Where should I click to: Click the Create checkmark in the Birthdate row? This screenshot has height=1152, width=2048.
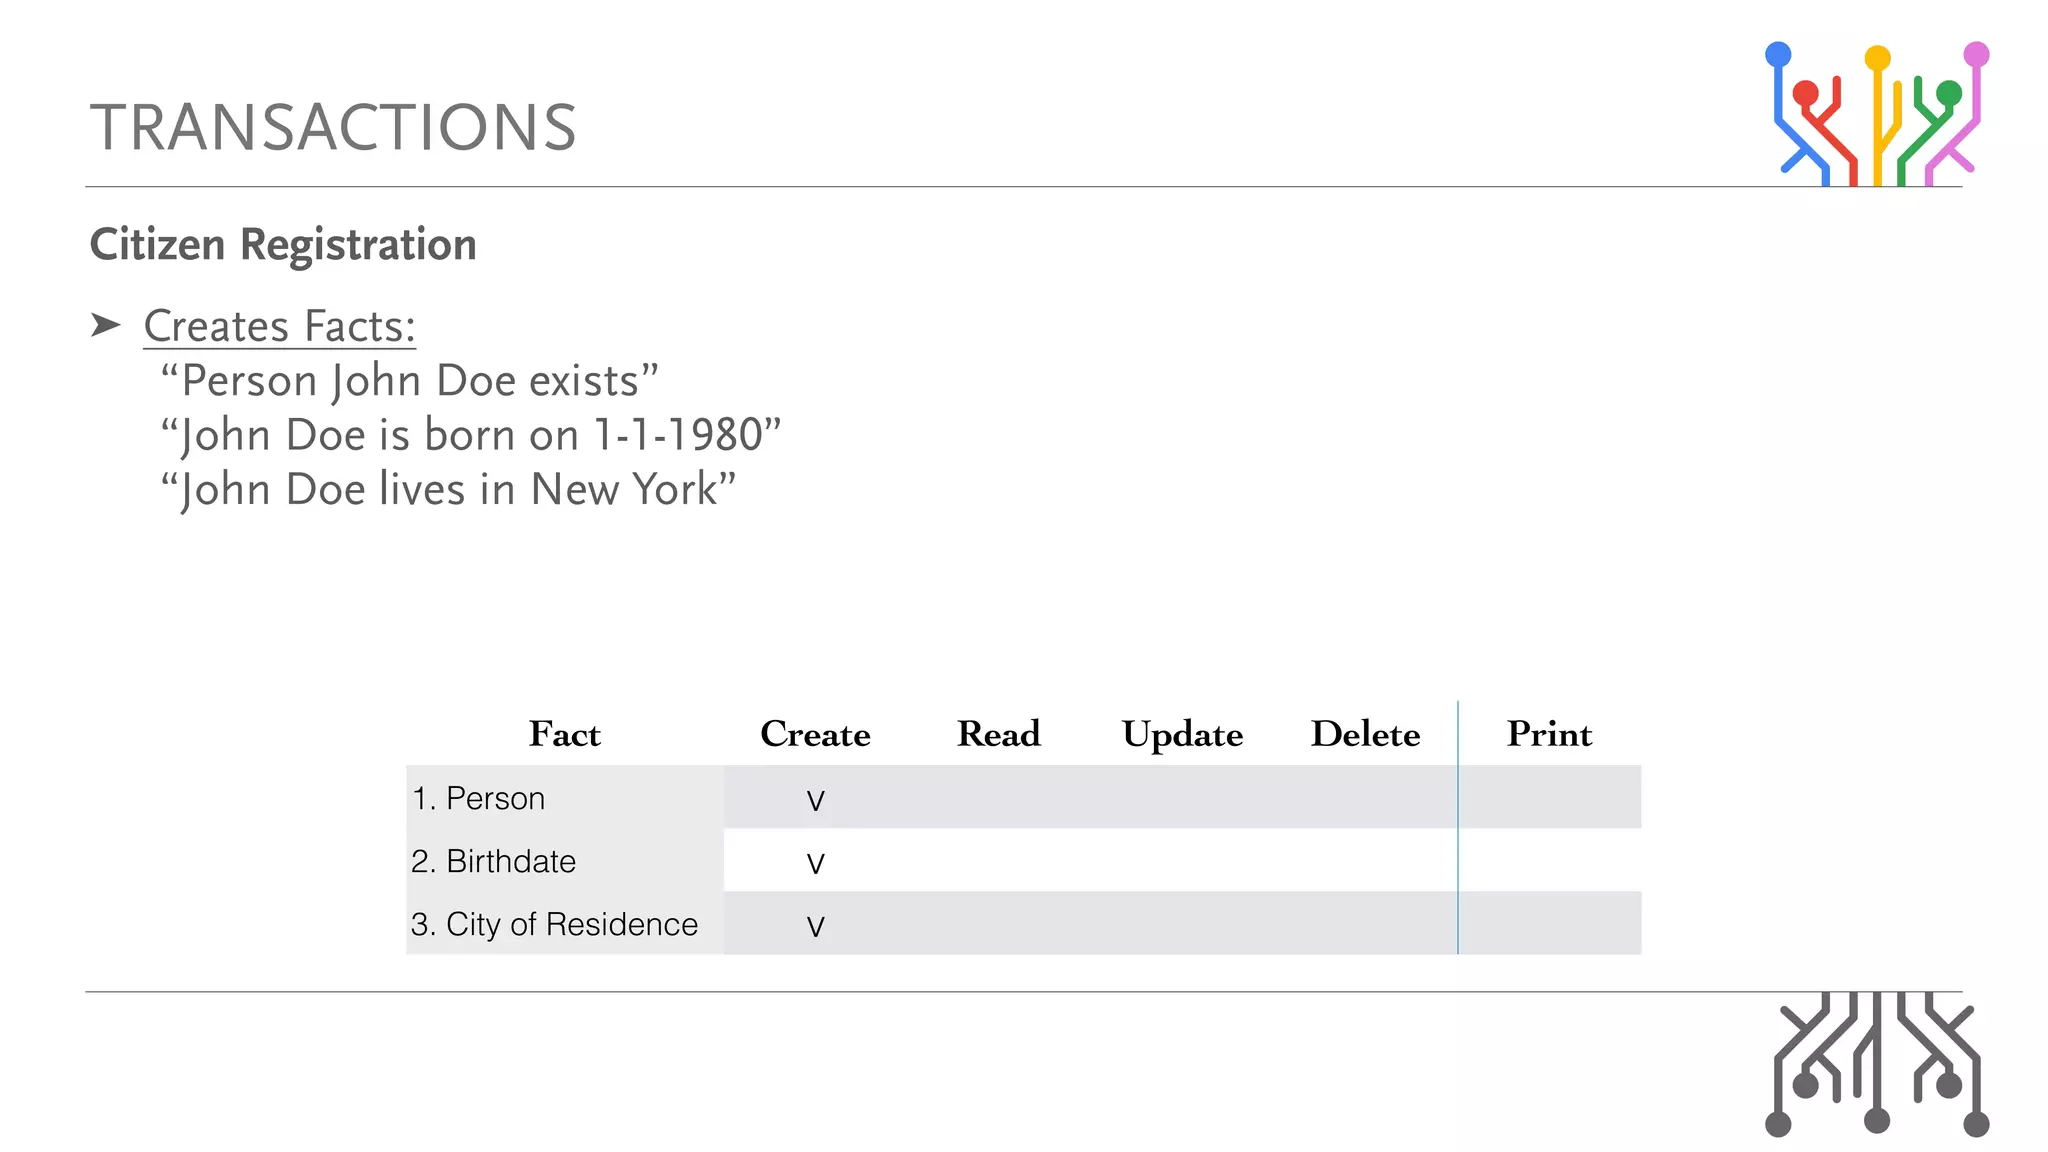click(x=816, y=863)
